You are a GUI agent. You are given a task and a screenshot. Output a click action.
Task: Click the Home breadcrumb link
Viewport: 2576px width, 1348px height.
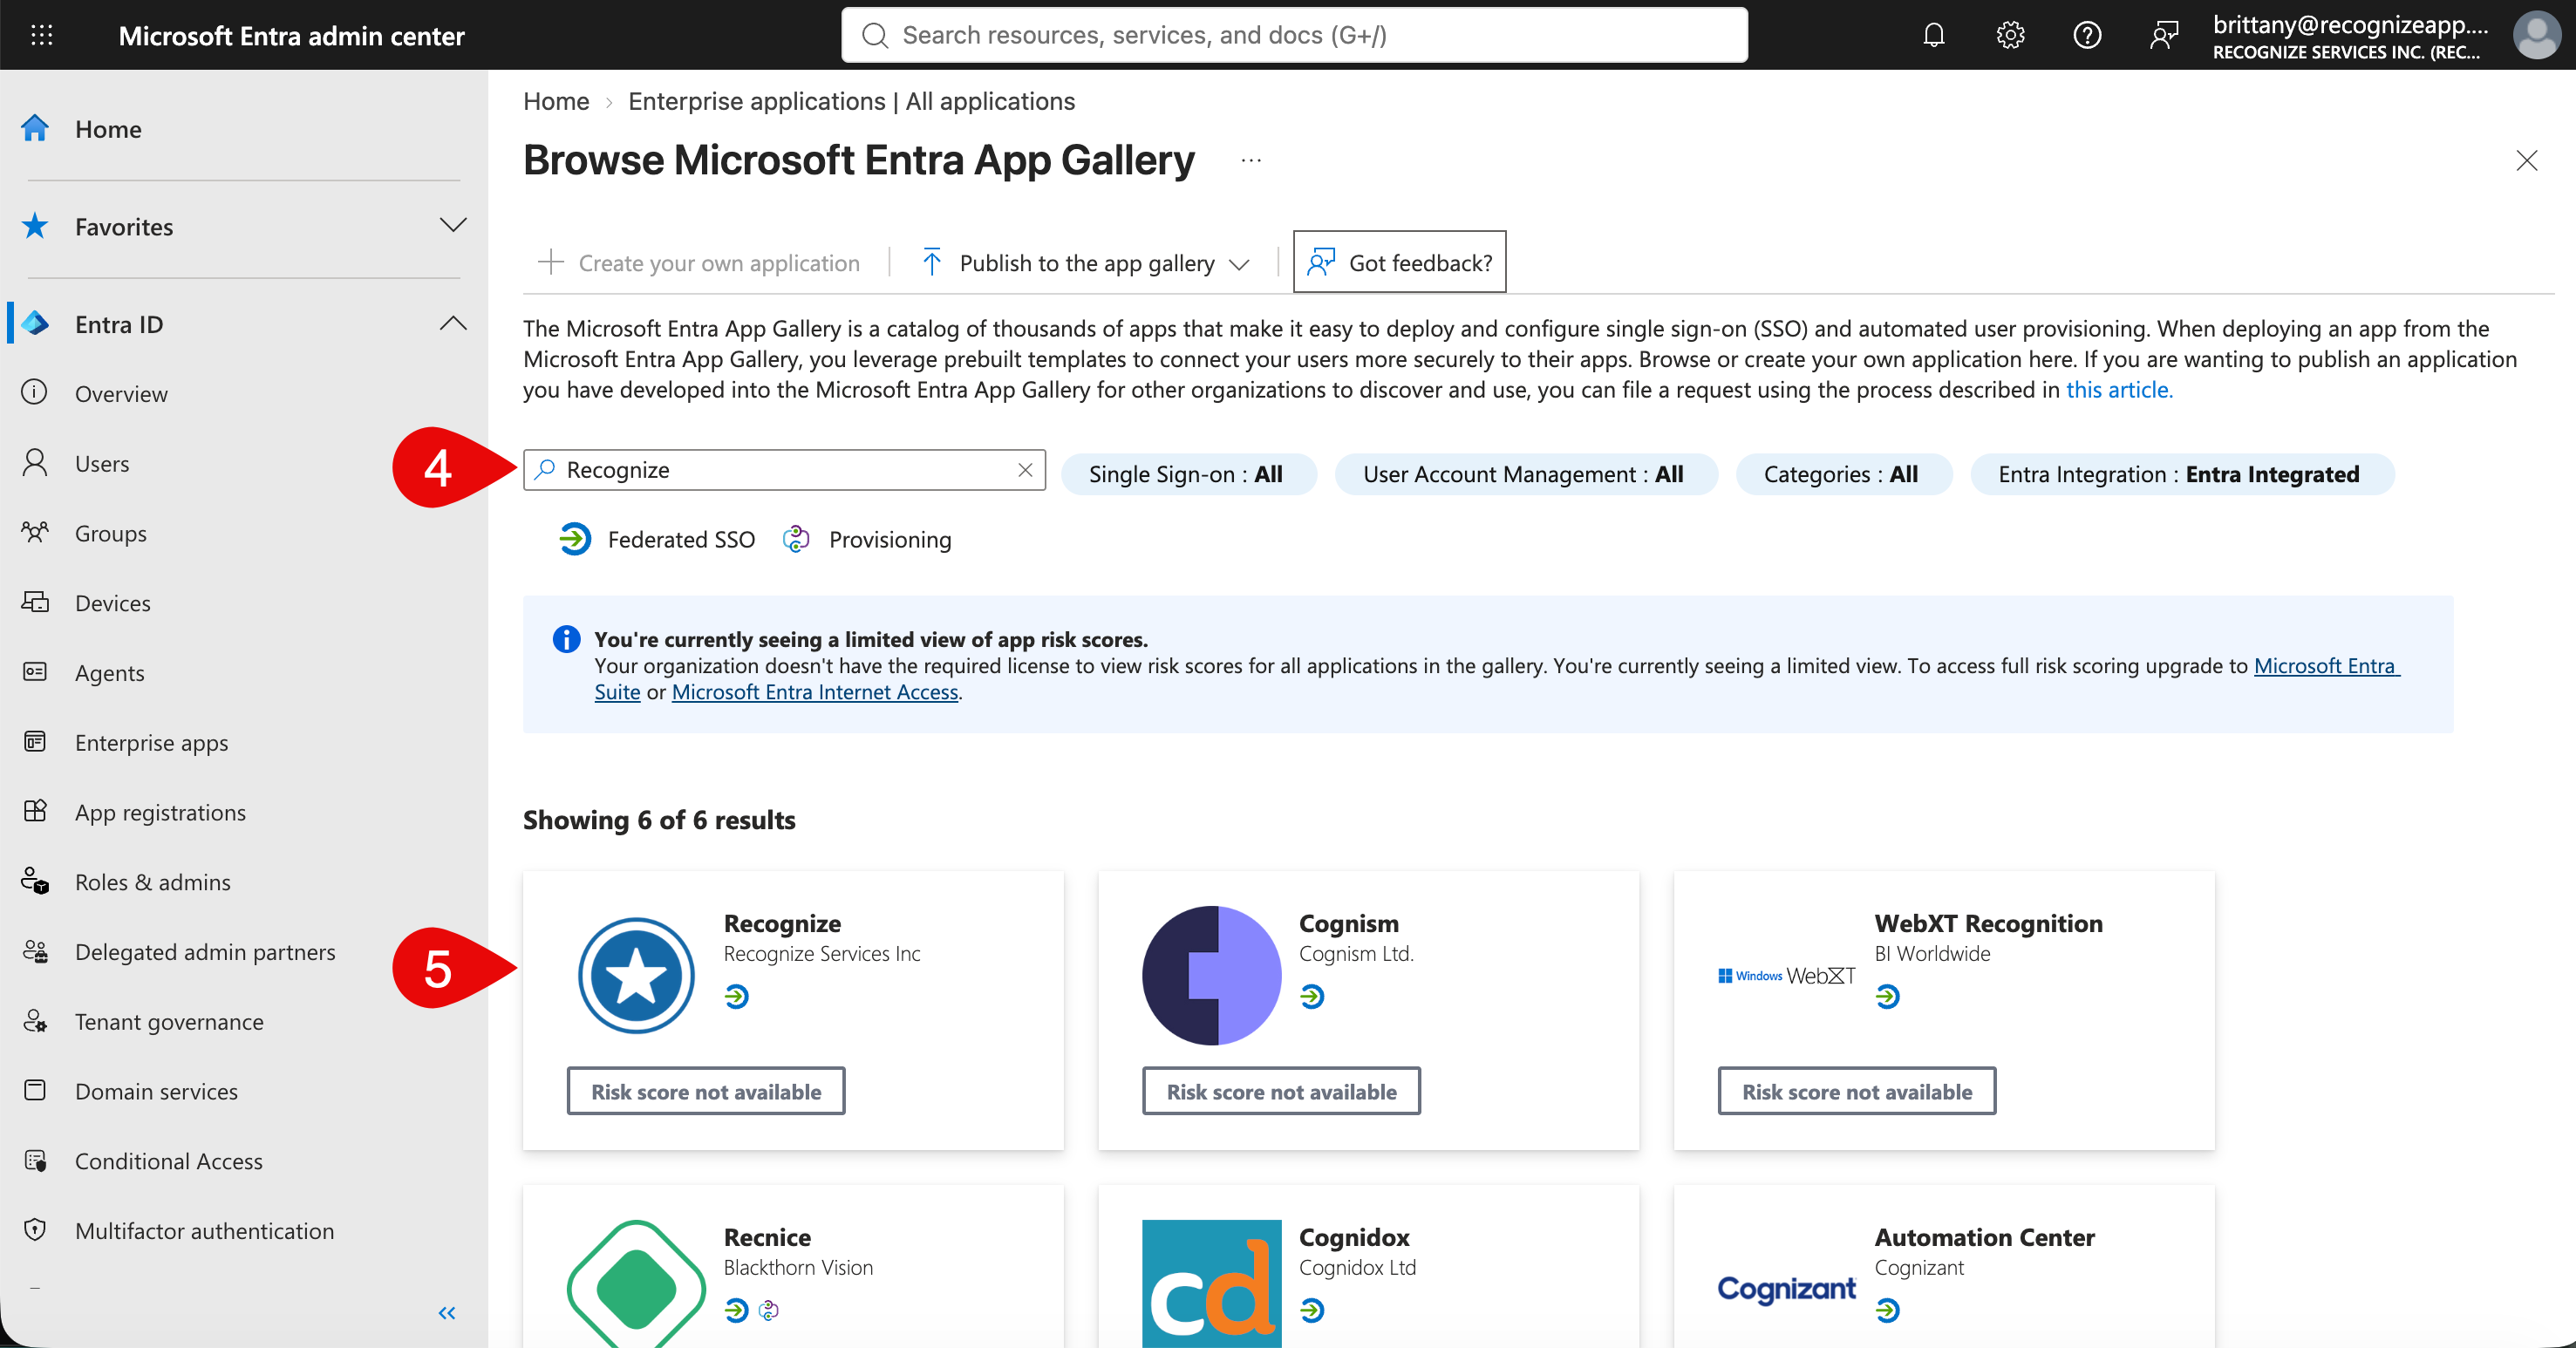click(556, 101)
